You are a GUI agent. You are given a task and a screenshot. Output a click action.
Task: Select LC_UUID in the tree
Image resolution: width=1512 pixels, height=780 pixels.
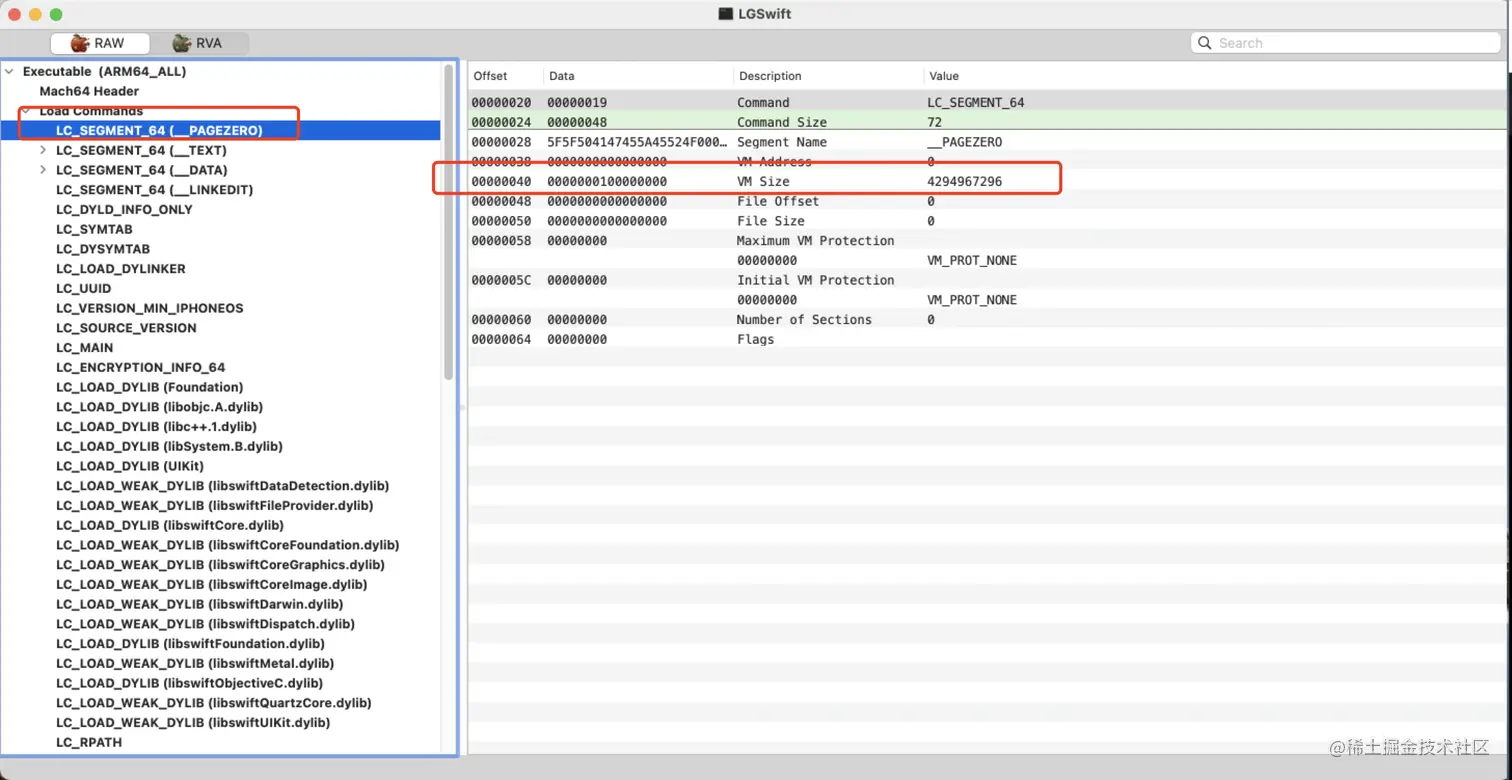pos(84,288)
